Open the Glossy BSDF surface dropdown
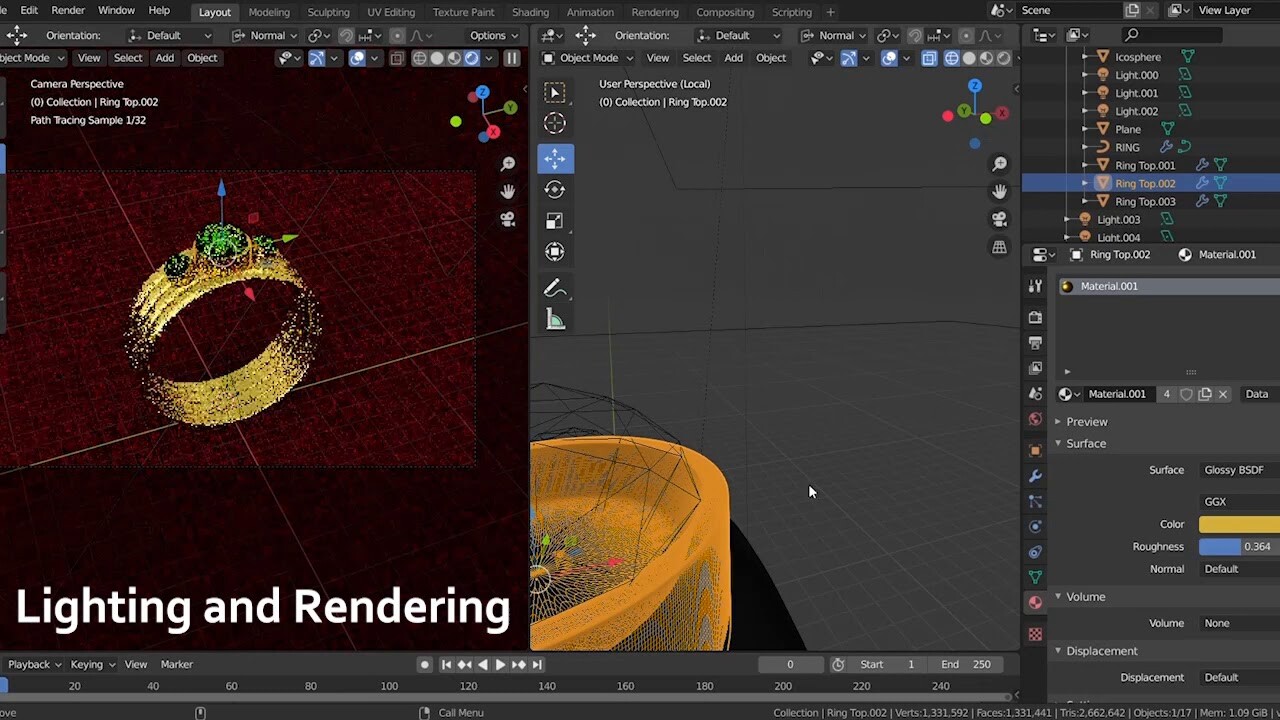The height and width of the screenshot is (720, 1280). [1234, 470]
